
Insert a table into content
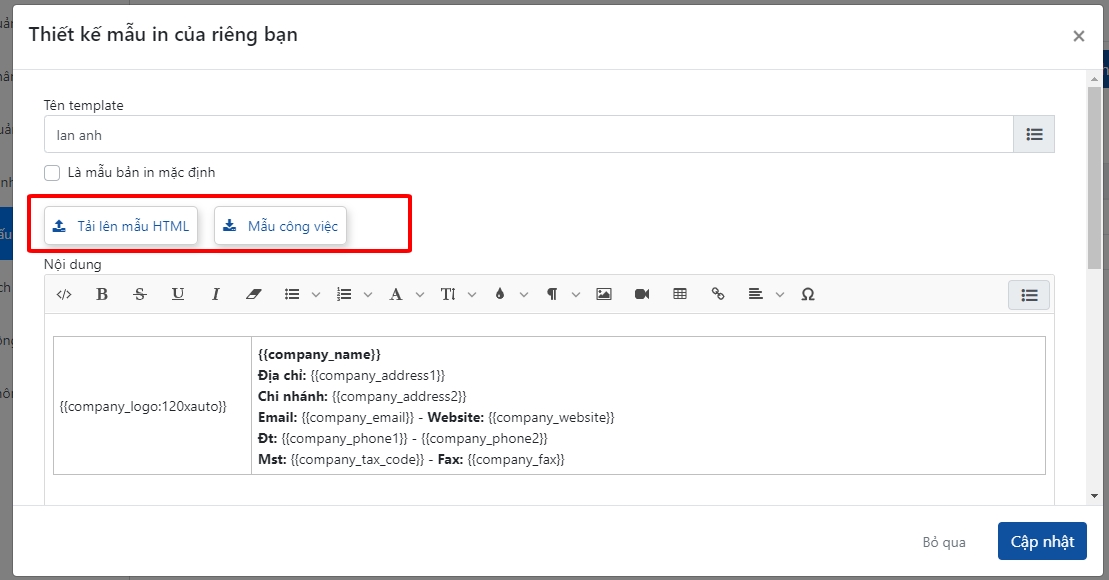pyautogui.click(x=680, y=294)
